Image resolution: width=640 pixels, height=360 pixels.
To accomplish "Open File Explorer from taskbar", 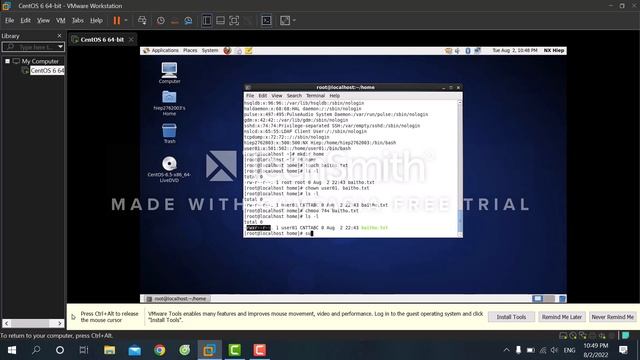I will [109, 350].
